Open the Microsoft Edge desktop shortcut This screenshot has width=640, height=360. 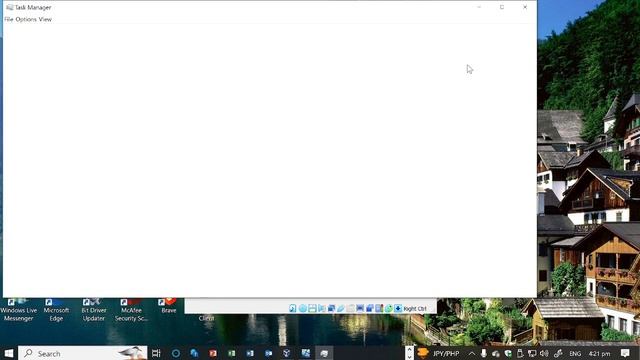(x=56, y=310)
